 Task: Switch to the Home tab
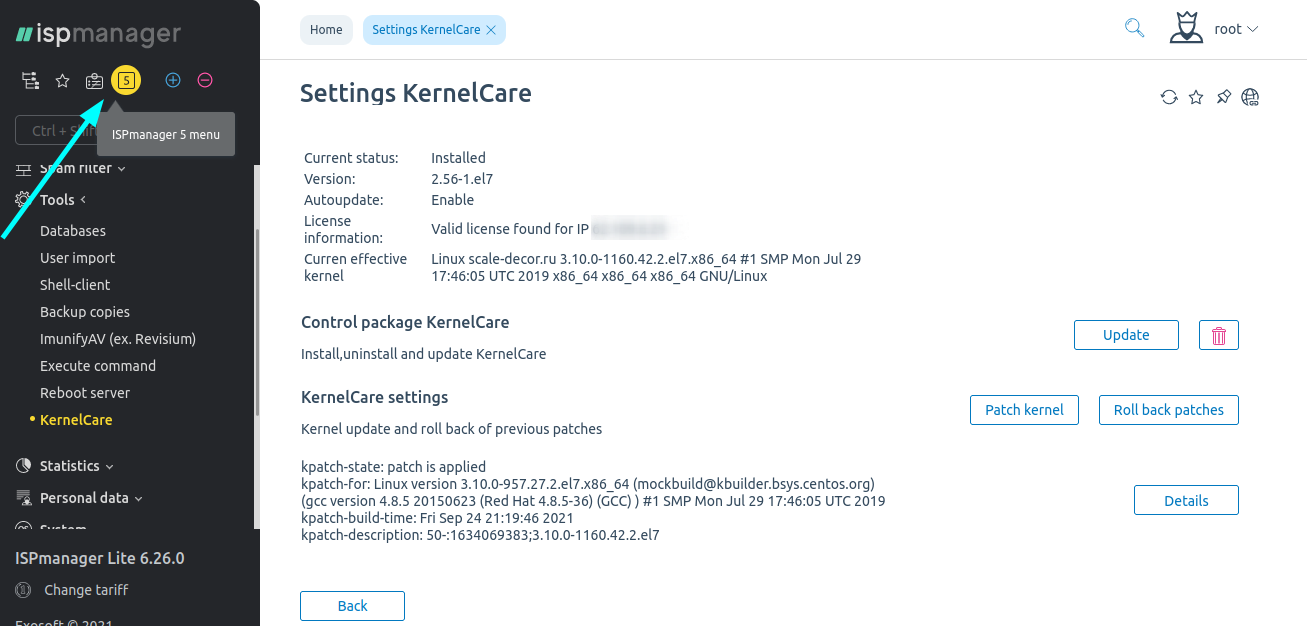click(x=326, y=30)
